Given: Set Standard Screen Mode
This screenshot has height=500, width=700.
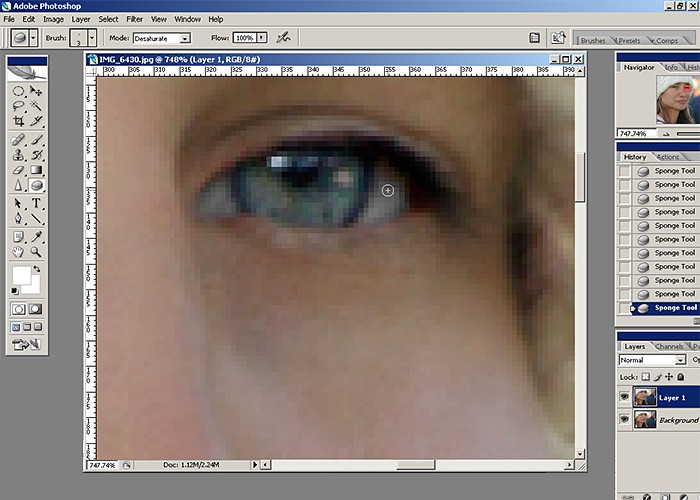Looking at the screenshot, I should [x=16, y=327].
